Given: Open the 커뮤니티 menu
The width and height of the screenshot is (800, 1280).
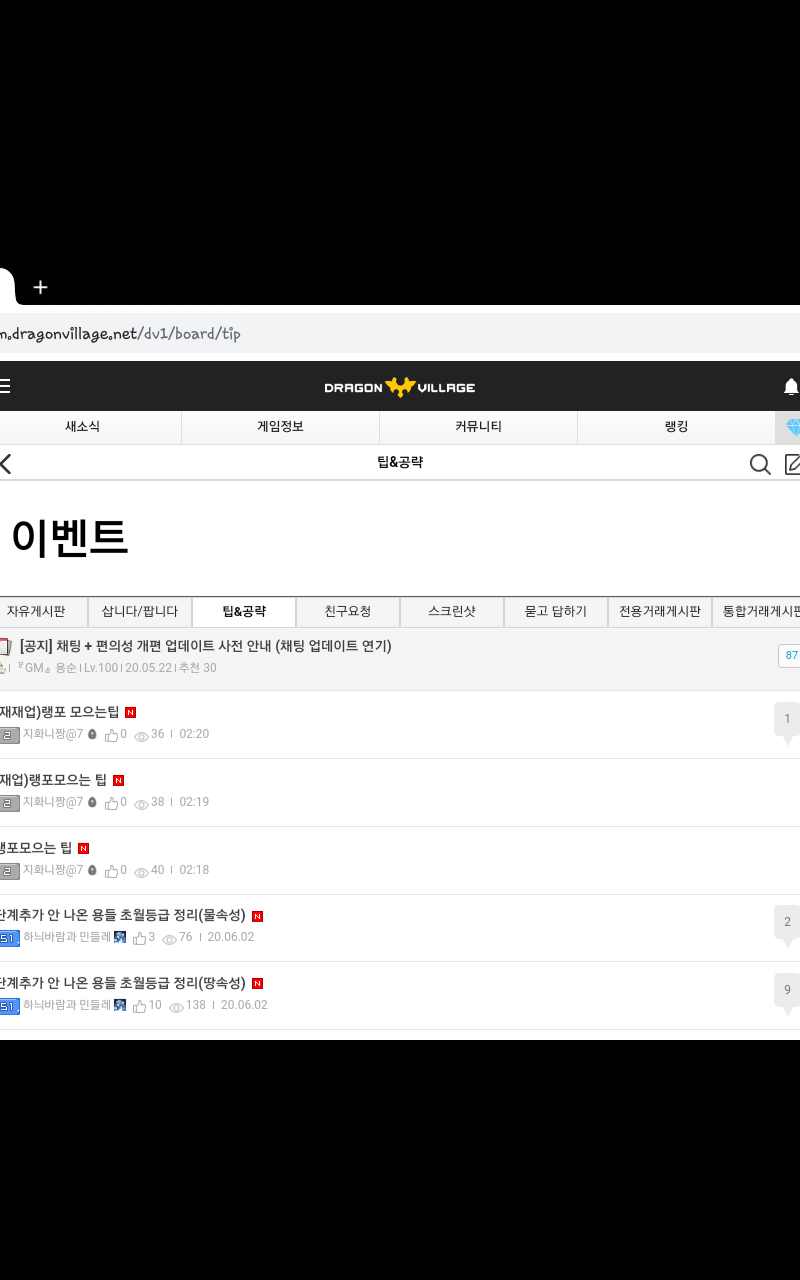Looking at the screenshot, I should click(478, 427).
